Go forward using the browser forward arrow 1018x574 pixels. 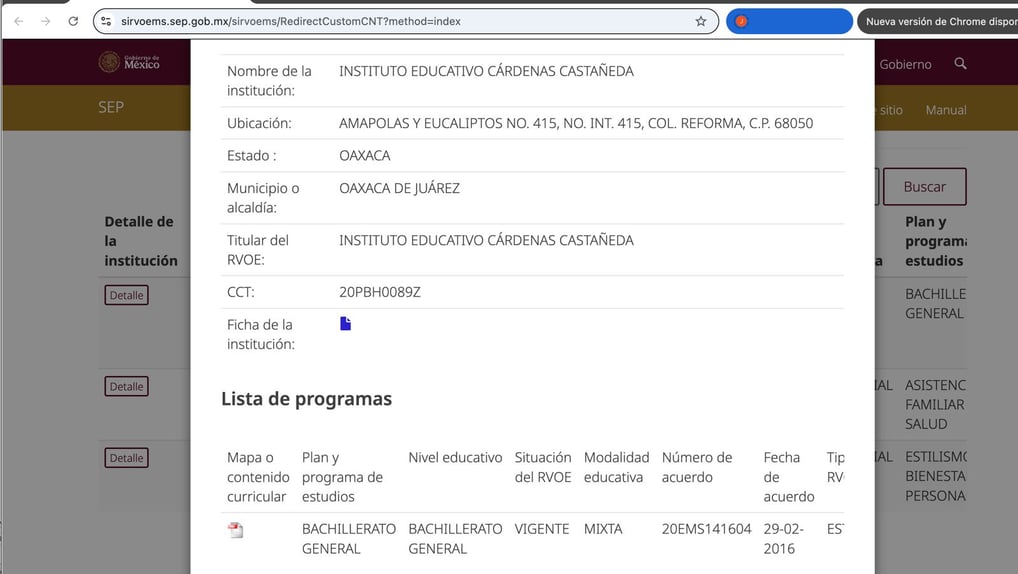45,21
